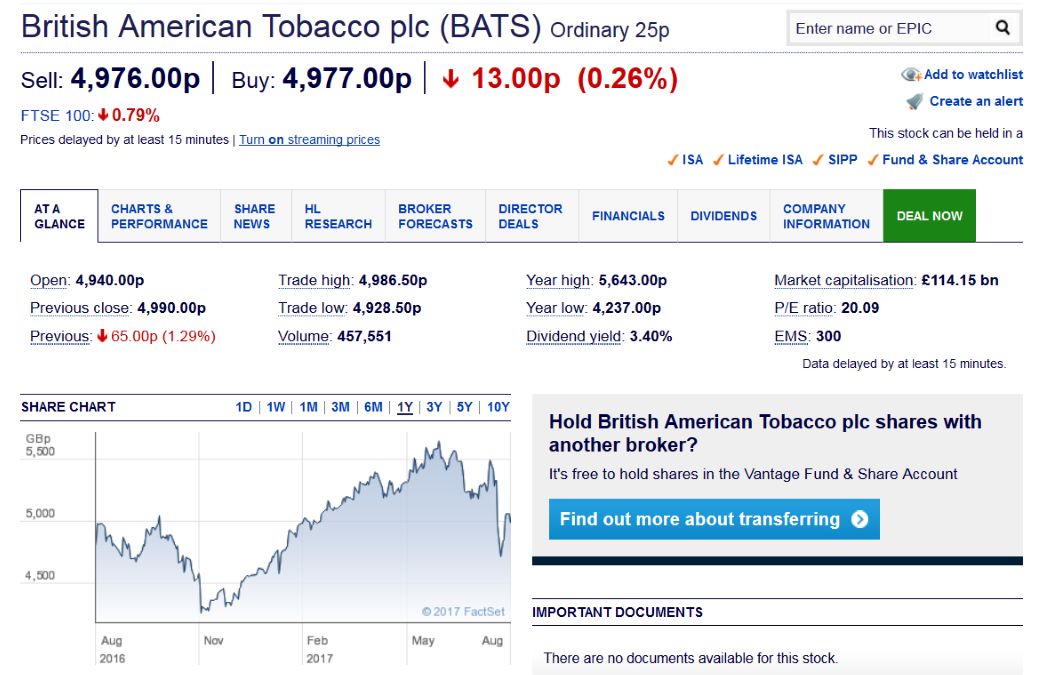Open the Fund & Share Account link
This screenshot has height=675, width=1040.
[x=952, y=160]
